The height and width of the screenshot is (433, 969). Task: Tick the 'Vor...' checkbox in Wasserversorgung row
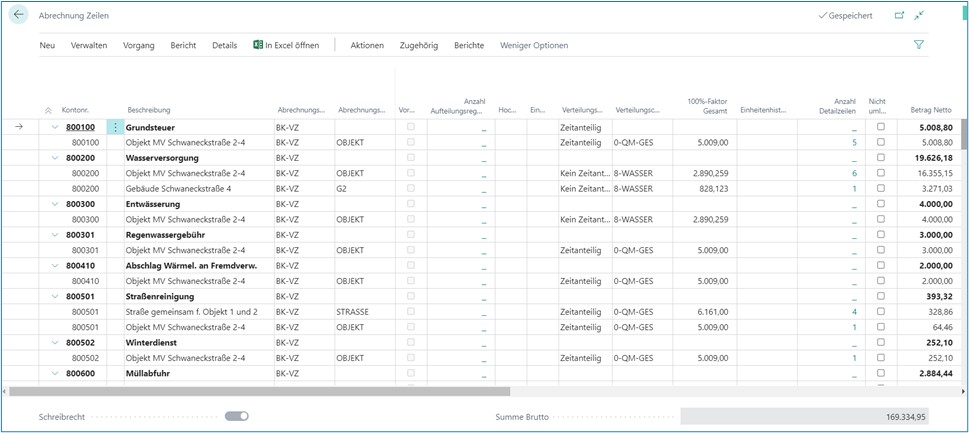[x=410, y=158]
